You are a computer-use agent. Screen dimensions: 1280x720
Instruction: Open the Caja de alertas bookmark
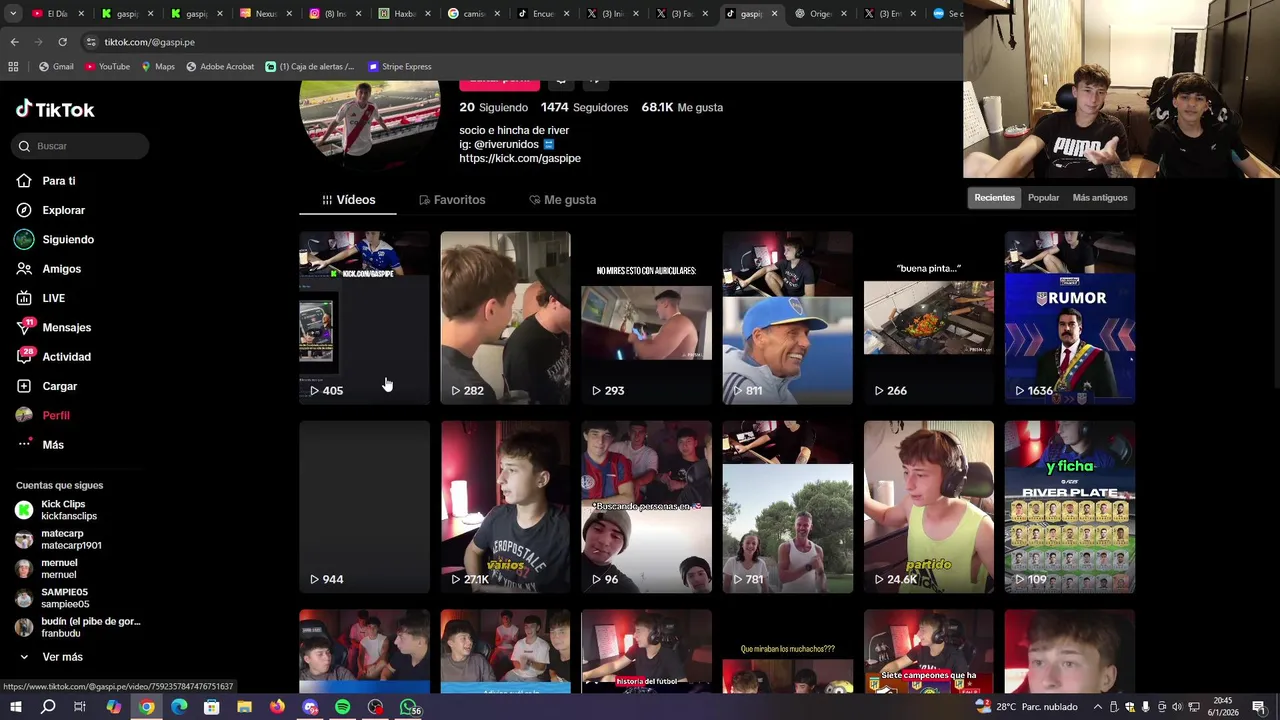coord(310,67)
